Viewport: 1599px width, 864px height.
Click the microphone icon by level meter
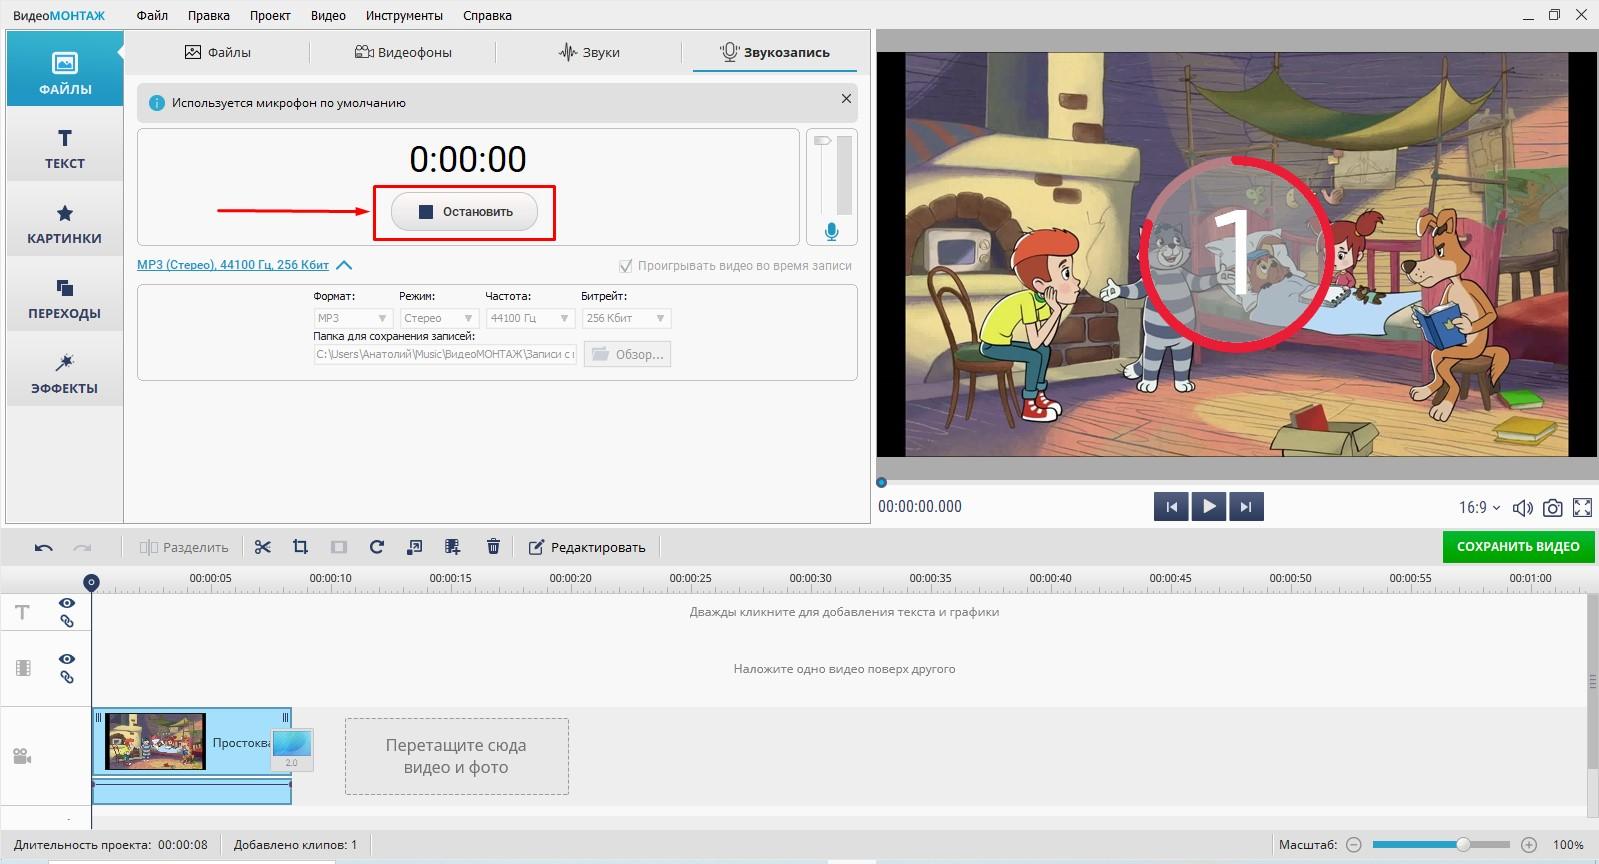(831, 232)
